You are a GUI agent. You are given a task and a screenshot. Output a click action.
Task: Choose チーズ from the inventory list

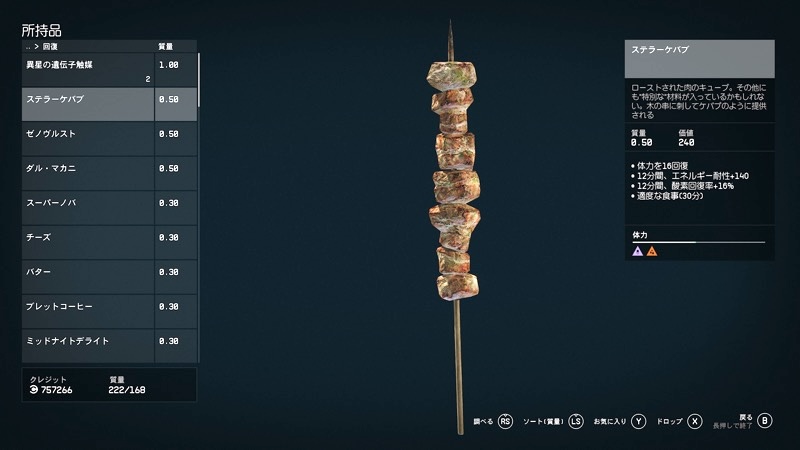tap(109, 242)
